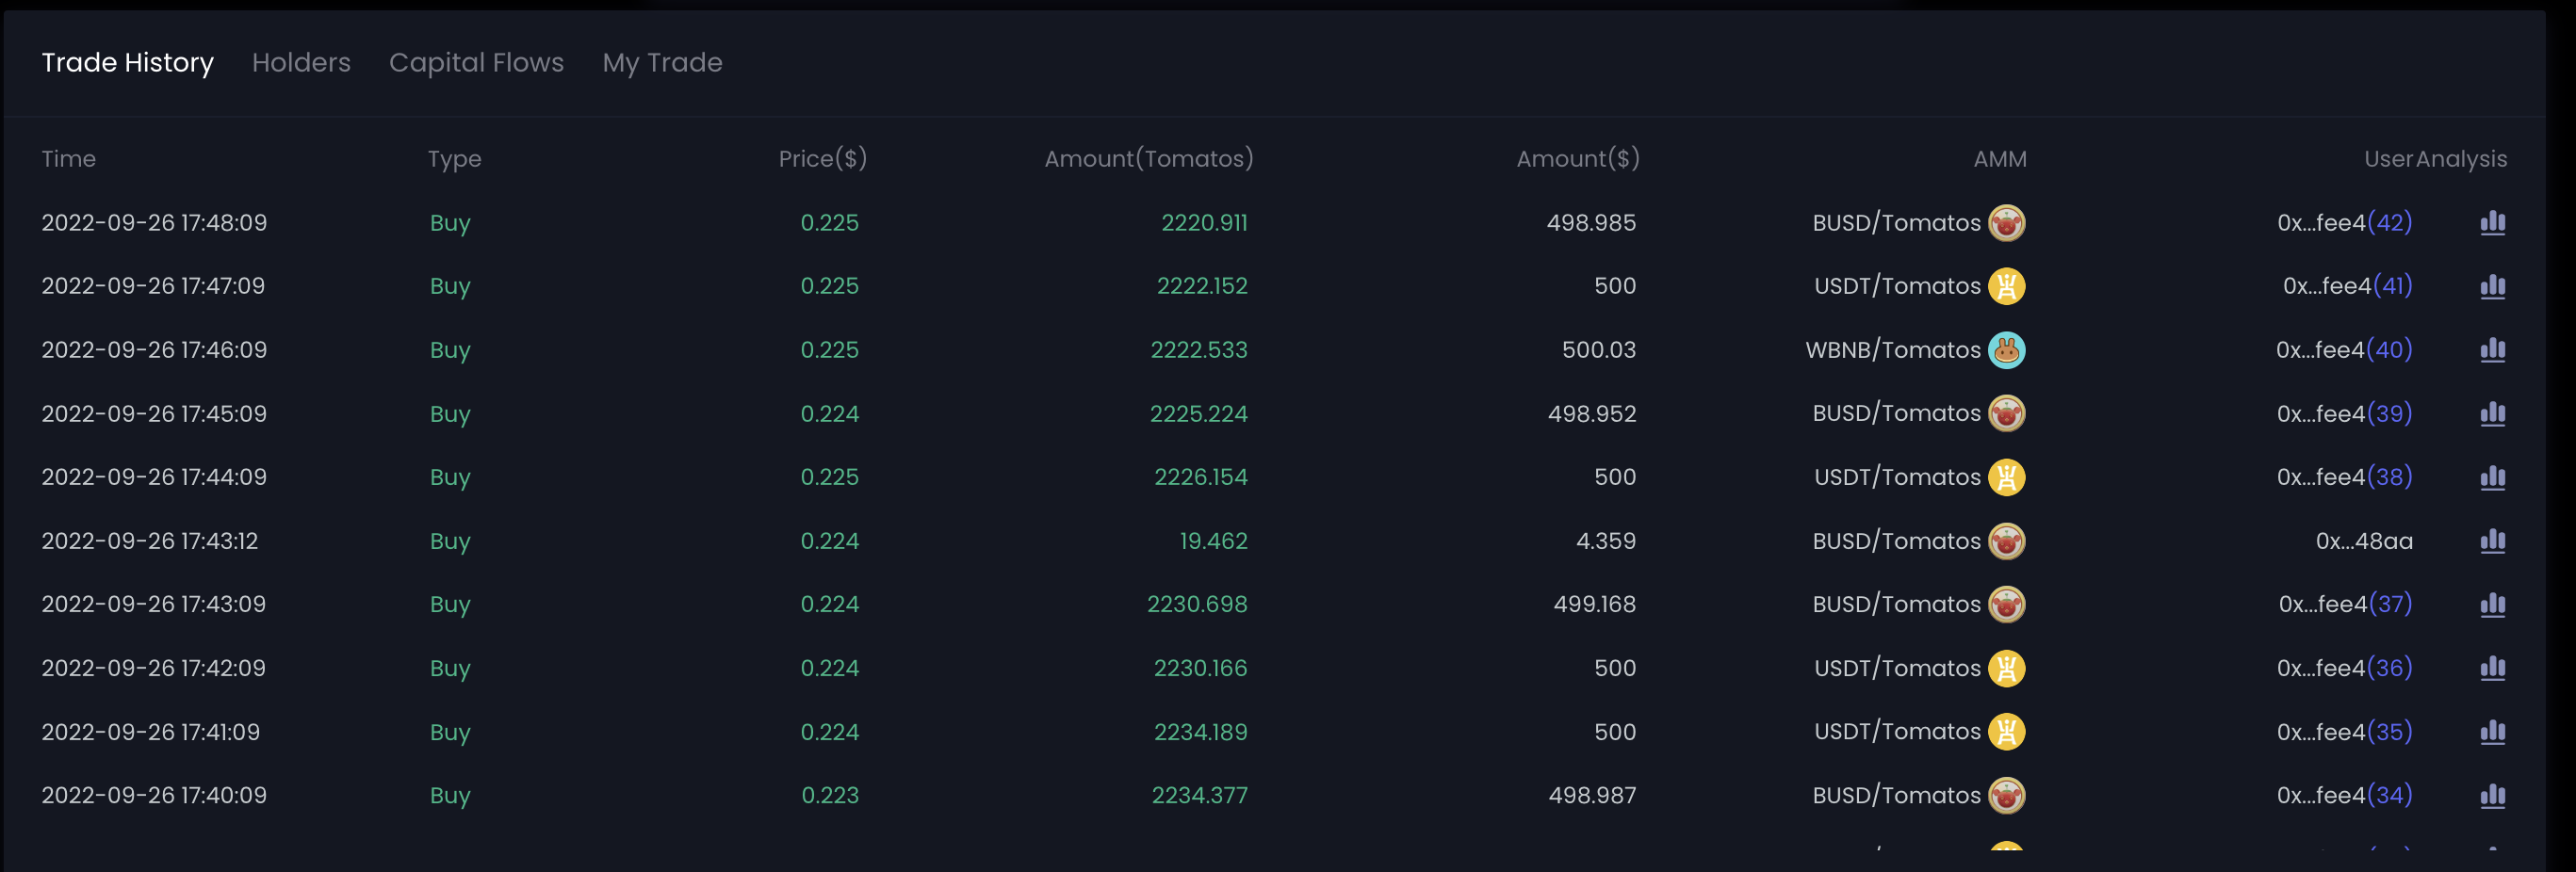Click the Time column header
This screenshot has width=2576, height=872.
(69, 159)
